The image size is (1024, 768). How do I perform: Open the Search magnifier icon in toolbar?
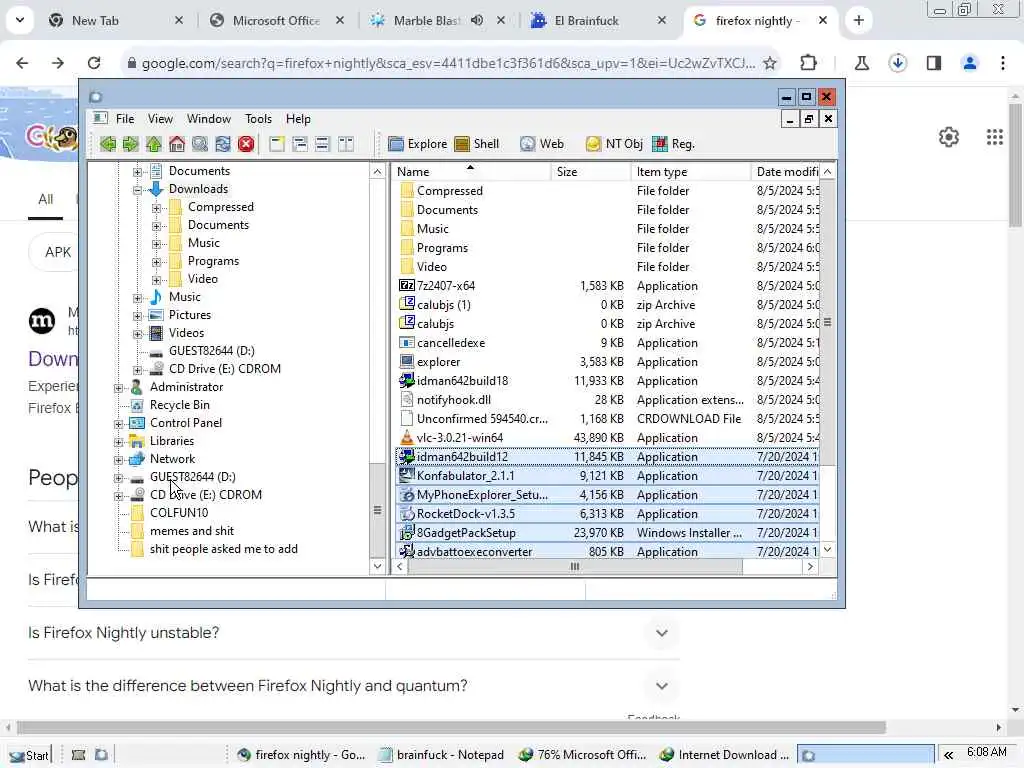[200, 144]
